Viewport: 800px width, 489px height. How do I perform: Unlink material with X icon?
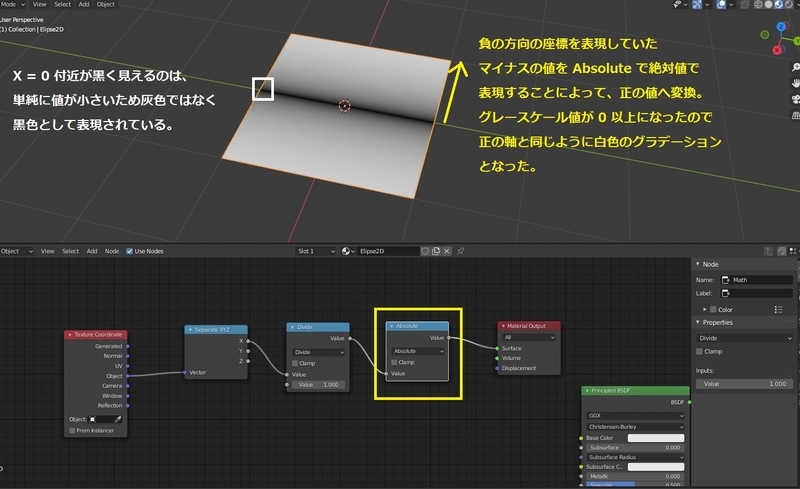point(446,251)
